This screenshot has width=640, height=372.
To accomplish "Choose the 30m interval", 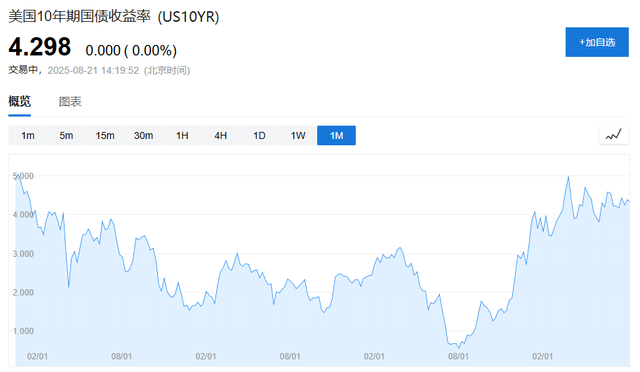I will [143, 136].
